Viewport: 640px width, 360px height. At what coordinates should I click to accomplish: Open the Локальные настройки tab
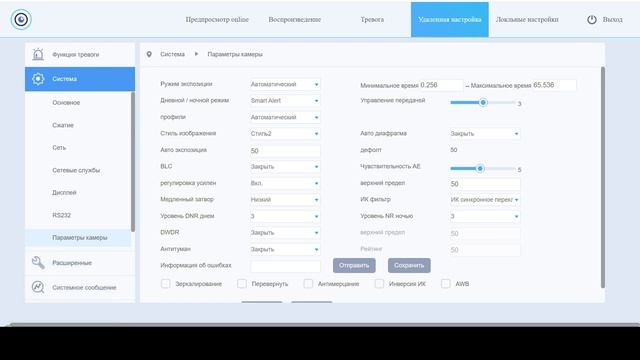(x=527, y=19)
